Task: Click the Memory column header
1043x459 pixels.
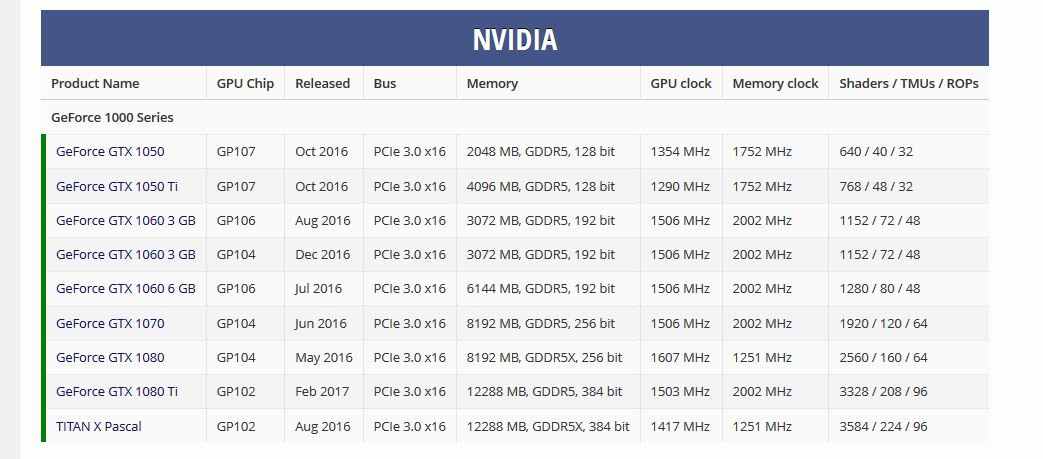Action: (492, 83)
